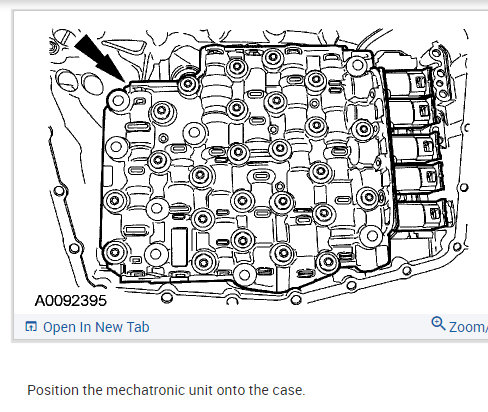Screen dimensions: 488x412
Task: Click the electrical connector at the diagram's top-right
Action: pos(439,74)
